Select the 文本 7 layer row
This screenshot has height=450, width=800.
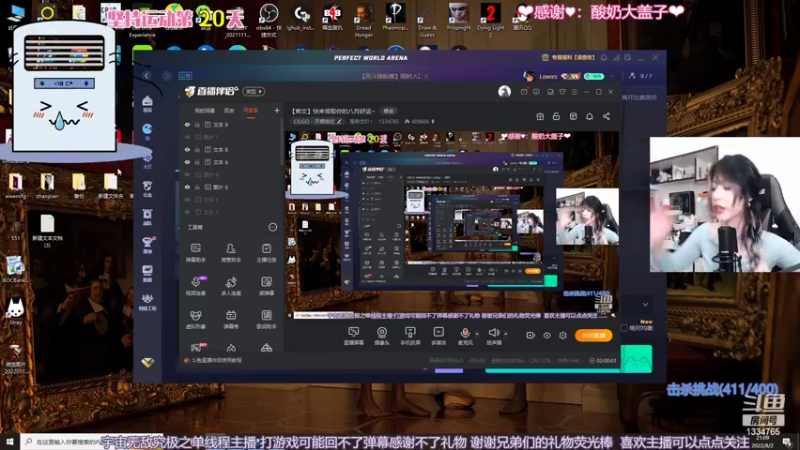[230, 212]
